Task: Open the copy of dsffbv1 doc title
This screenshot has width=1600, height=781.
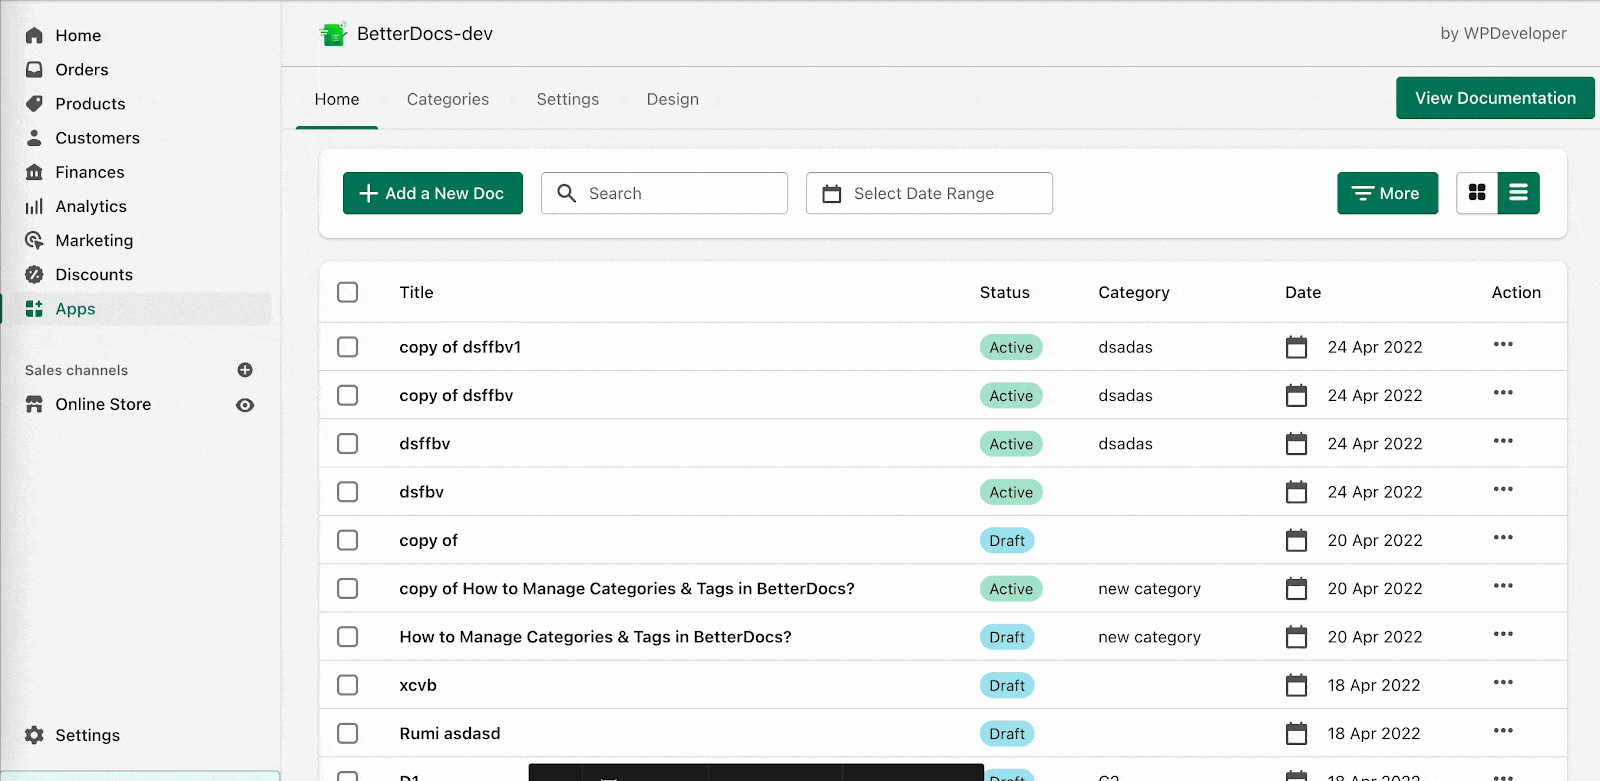Action: [x=460, y=347]
